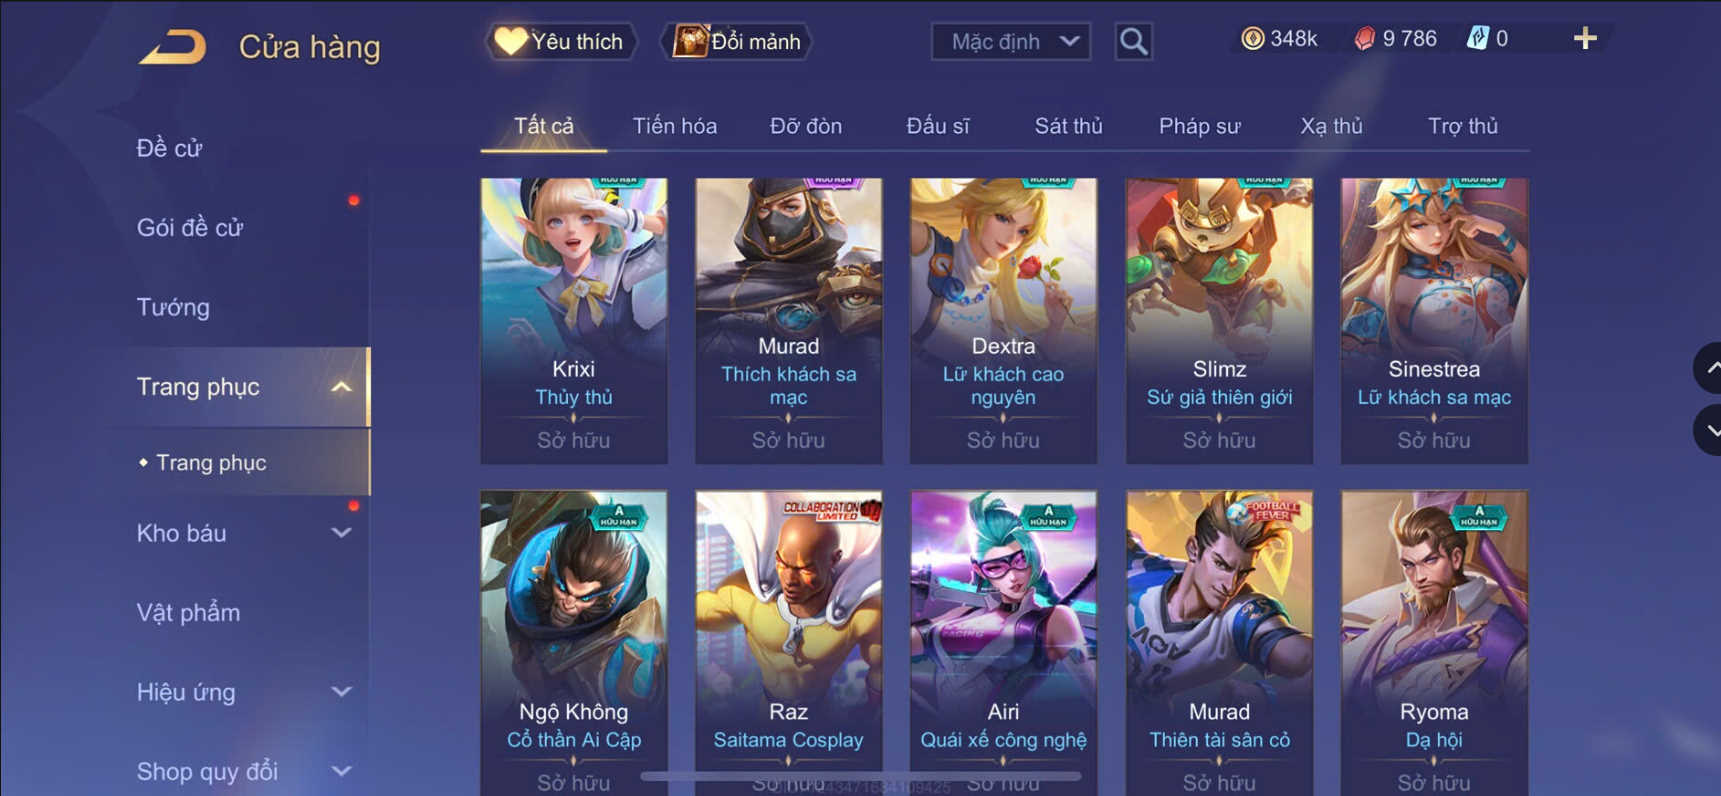Click the down arrow on right edge
This screenshot has height=796, width=1721.
coord(1709,430)
